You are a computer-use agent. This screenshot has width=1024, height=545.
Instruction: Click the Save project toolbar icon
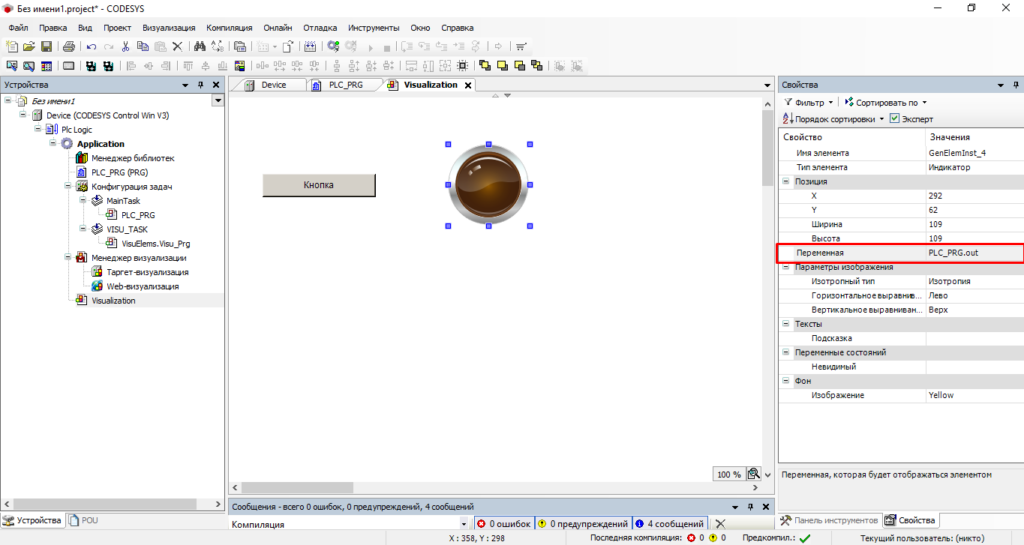[x=46, y=46]
